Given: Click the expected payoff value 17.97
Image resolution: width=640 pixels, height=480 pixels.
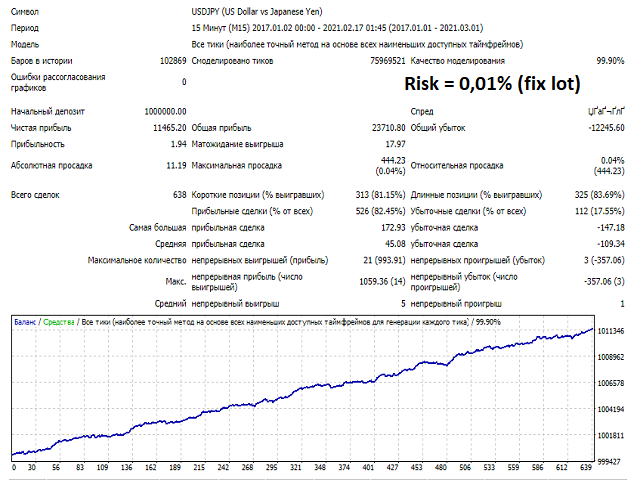Looking at the screenshot, I should coord(394,145).
